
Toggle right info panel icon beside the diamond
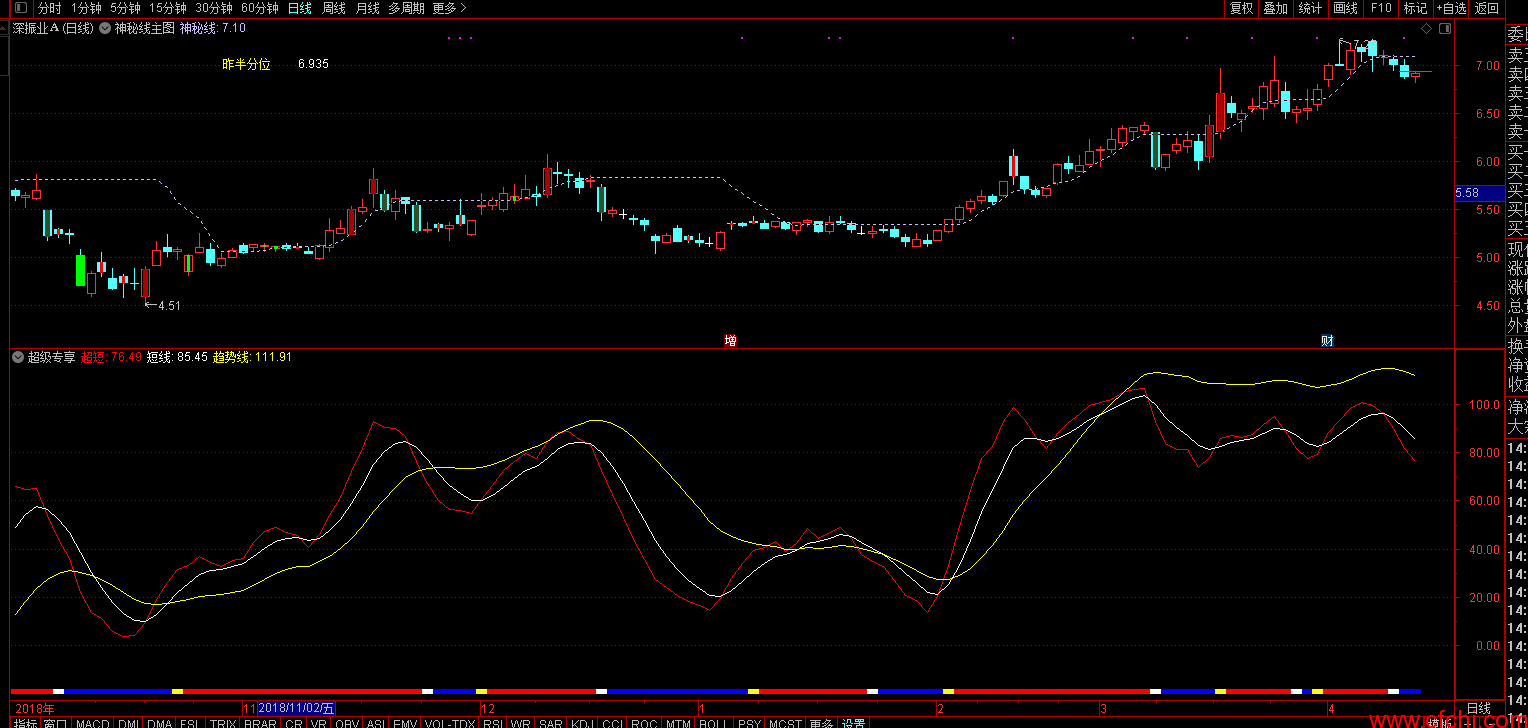pos(1444,29)
